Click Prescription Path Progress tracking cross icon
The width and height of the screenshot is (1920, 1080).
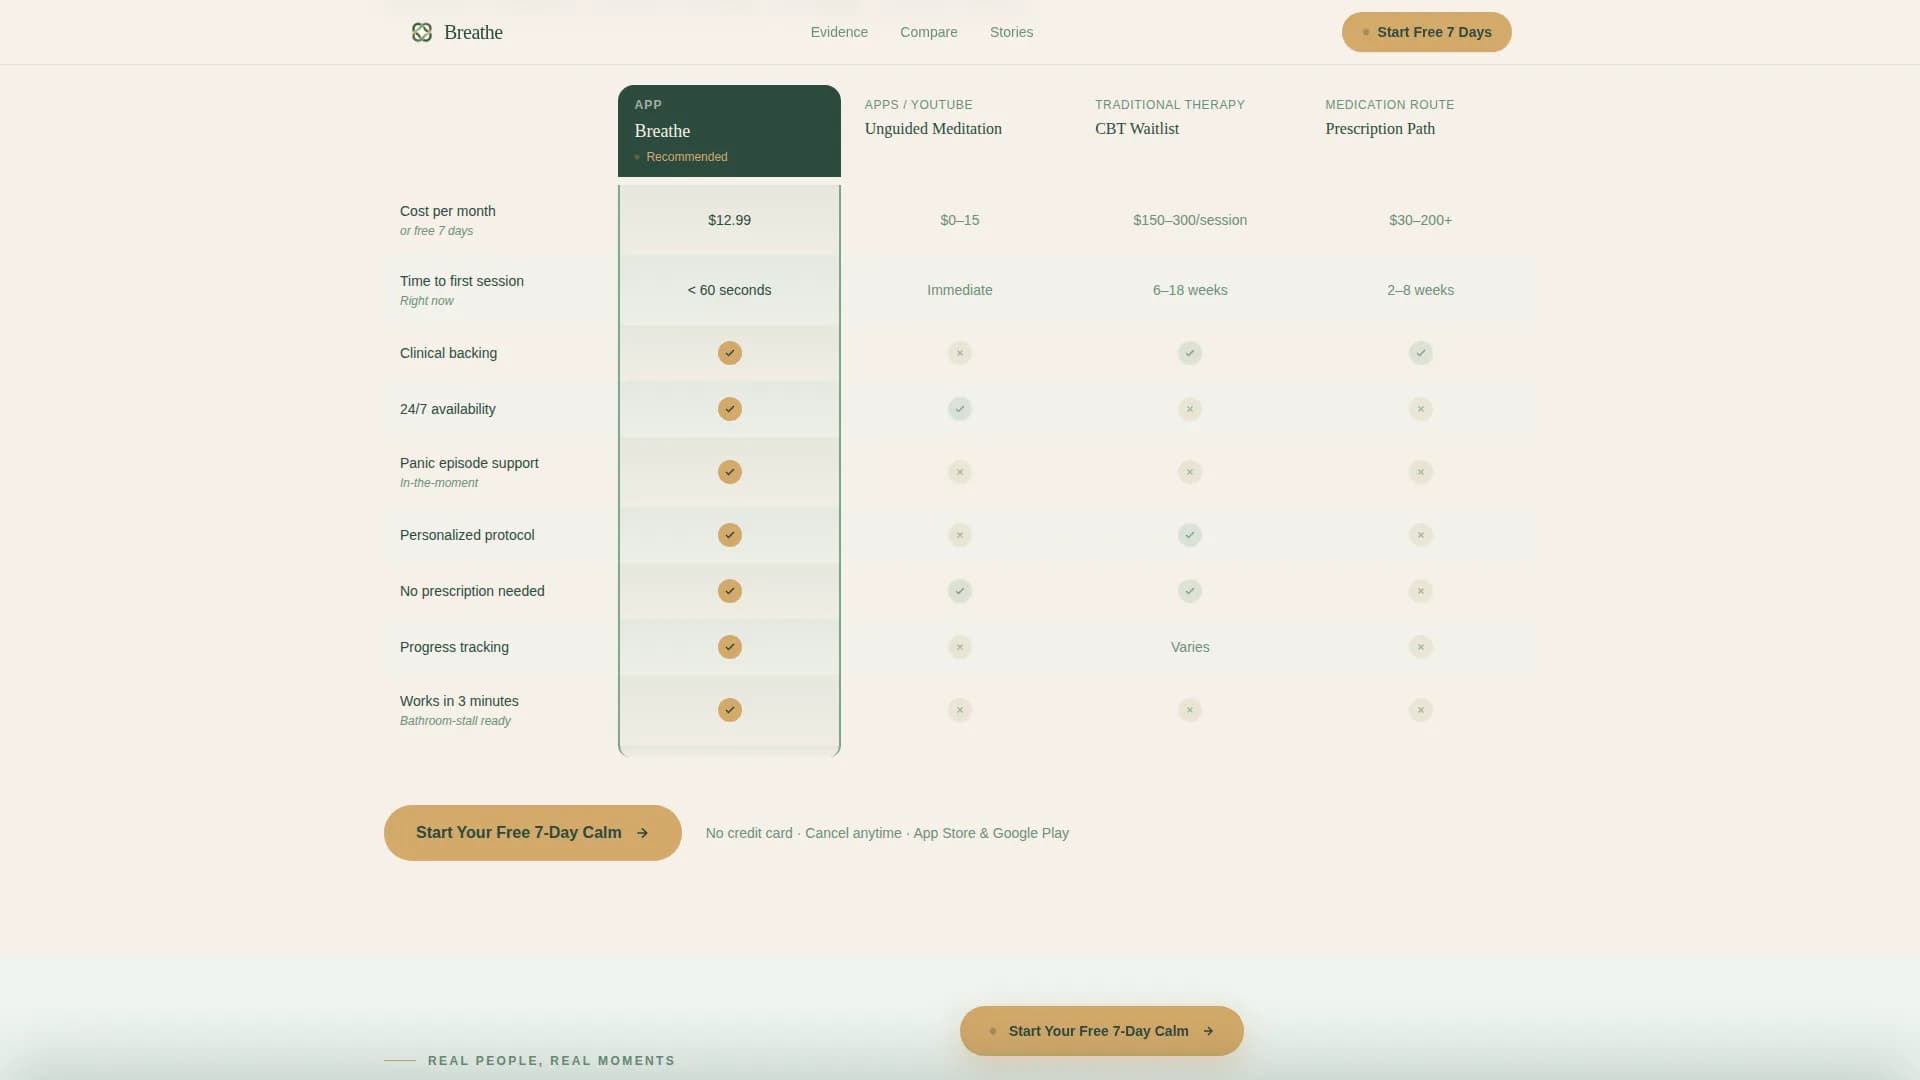[1420, 647]
